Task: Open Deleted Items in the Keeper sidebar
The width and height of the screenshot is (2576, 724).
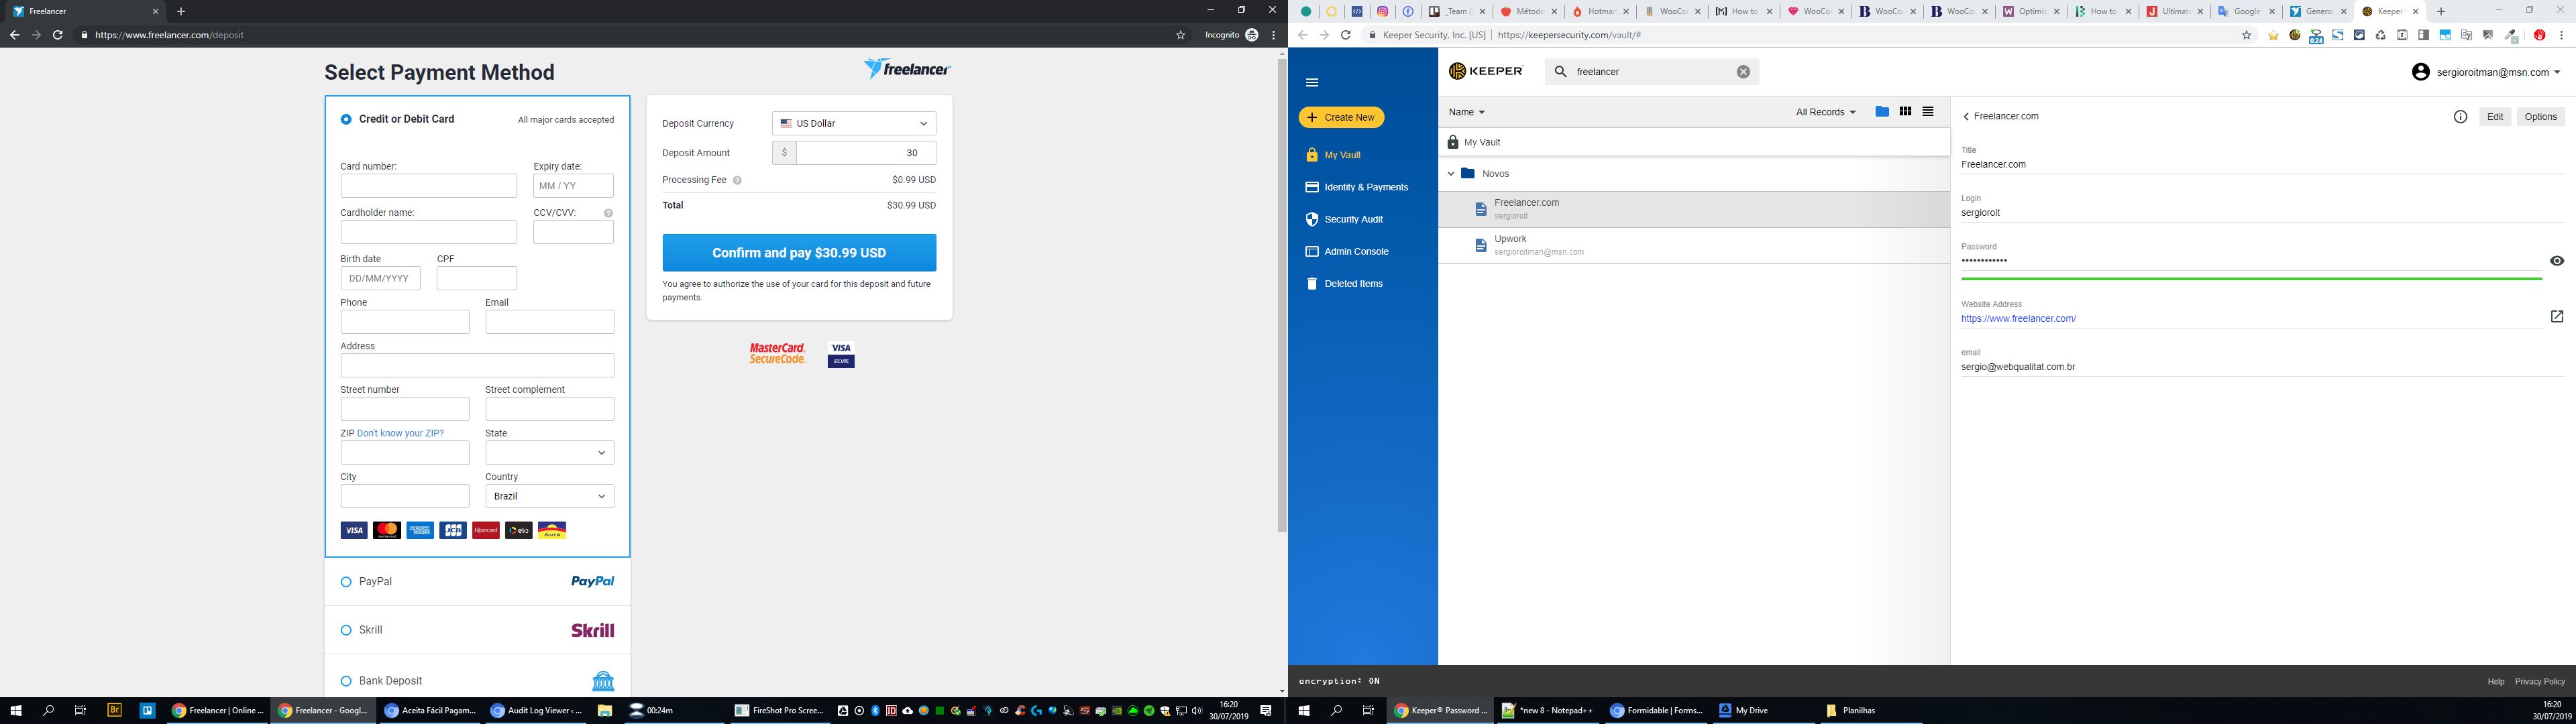Action: (1352, 284)
